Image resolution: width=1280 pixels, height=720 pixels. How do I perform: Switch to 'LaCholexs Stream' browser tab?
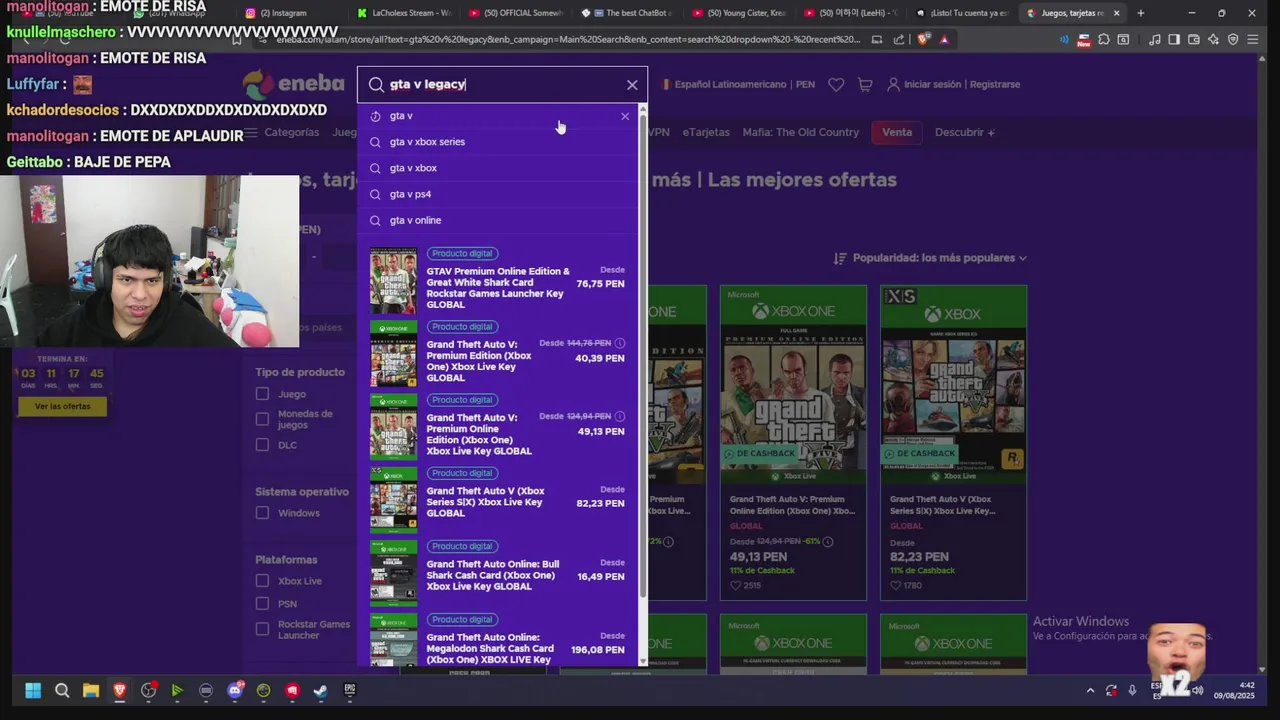(x=404, y=13)
